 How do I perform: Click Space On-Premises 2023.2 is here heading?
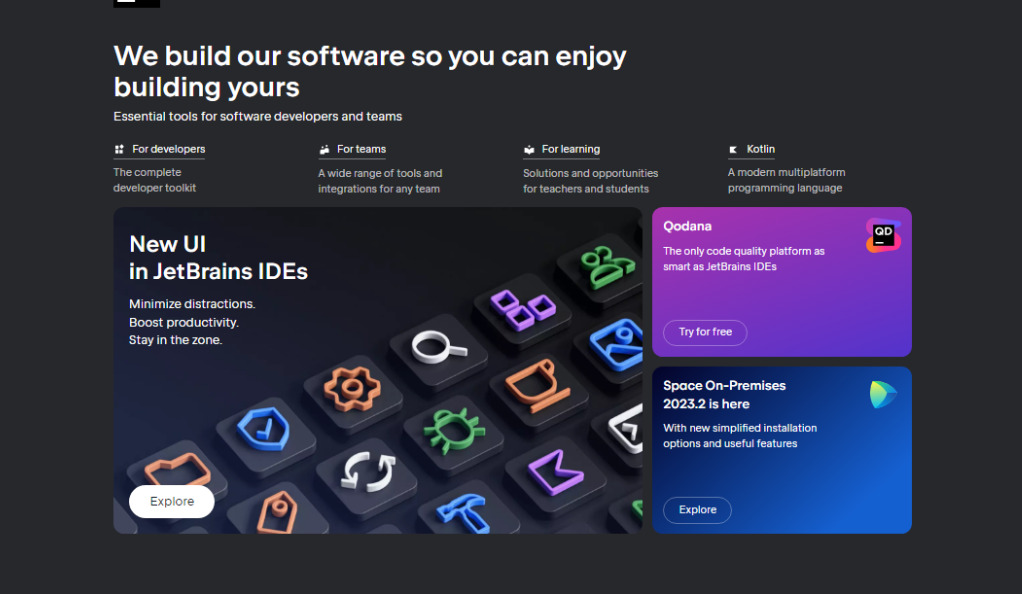[724, 394]
